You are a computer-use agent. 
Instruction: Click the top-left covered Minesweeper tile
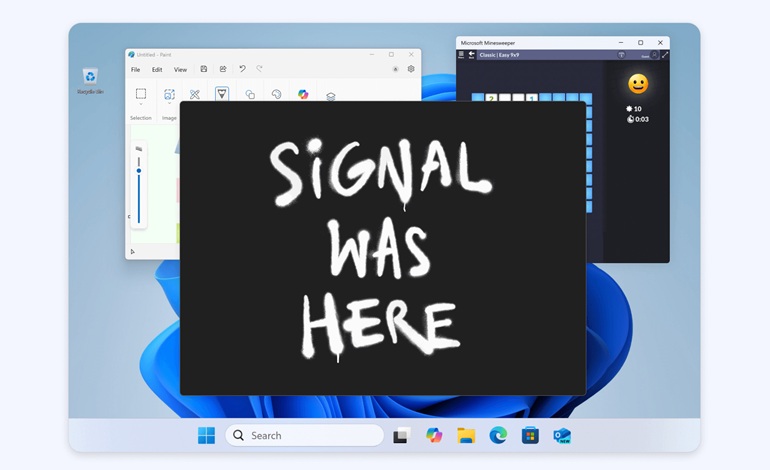pyautogui.click(x=478, y=97)
